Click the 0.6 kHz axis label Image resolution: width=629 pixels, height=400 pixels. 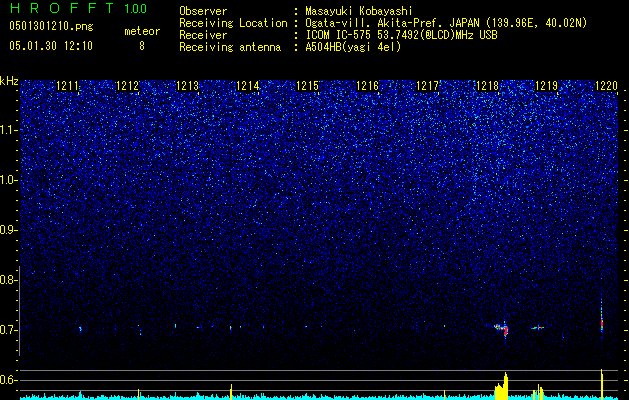(x=9, y=380)
